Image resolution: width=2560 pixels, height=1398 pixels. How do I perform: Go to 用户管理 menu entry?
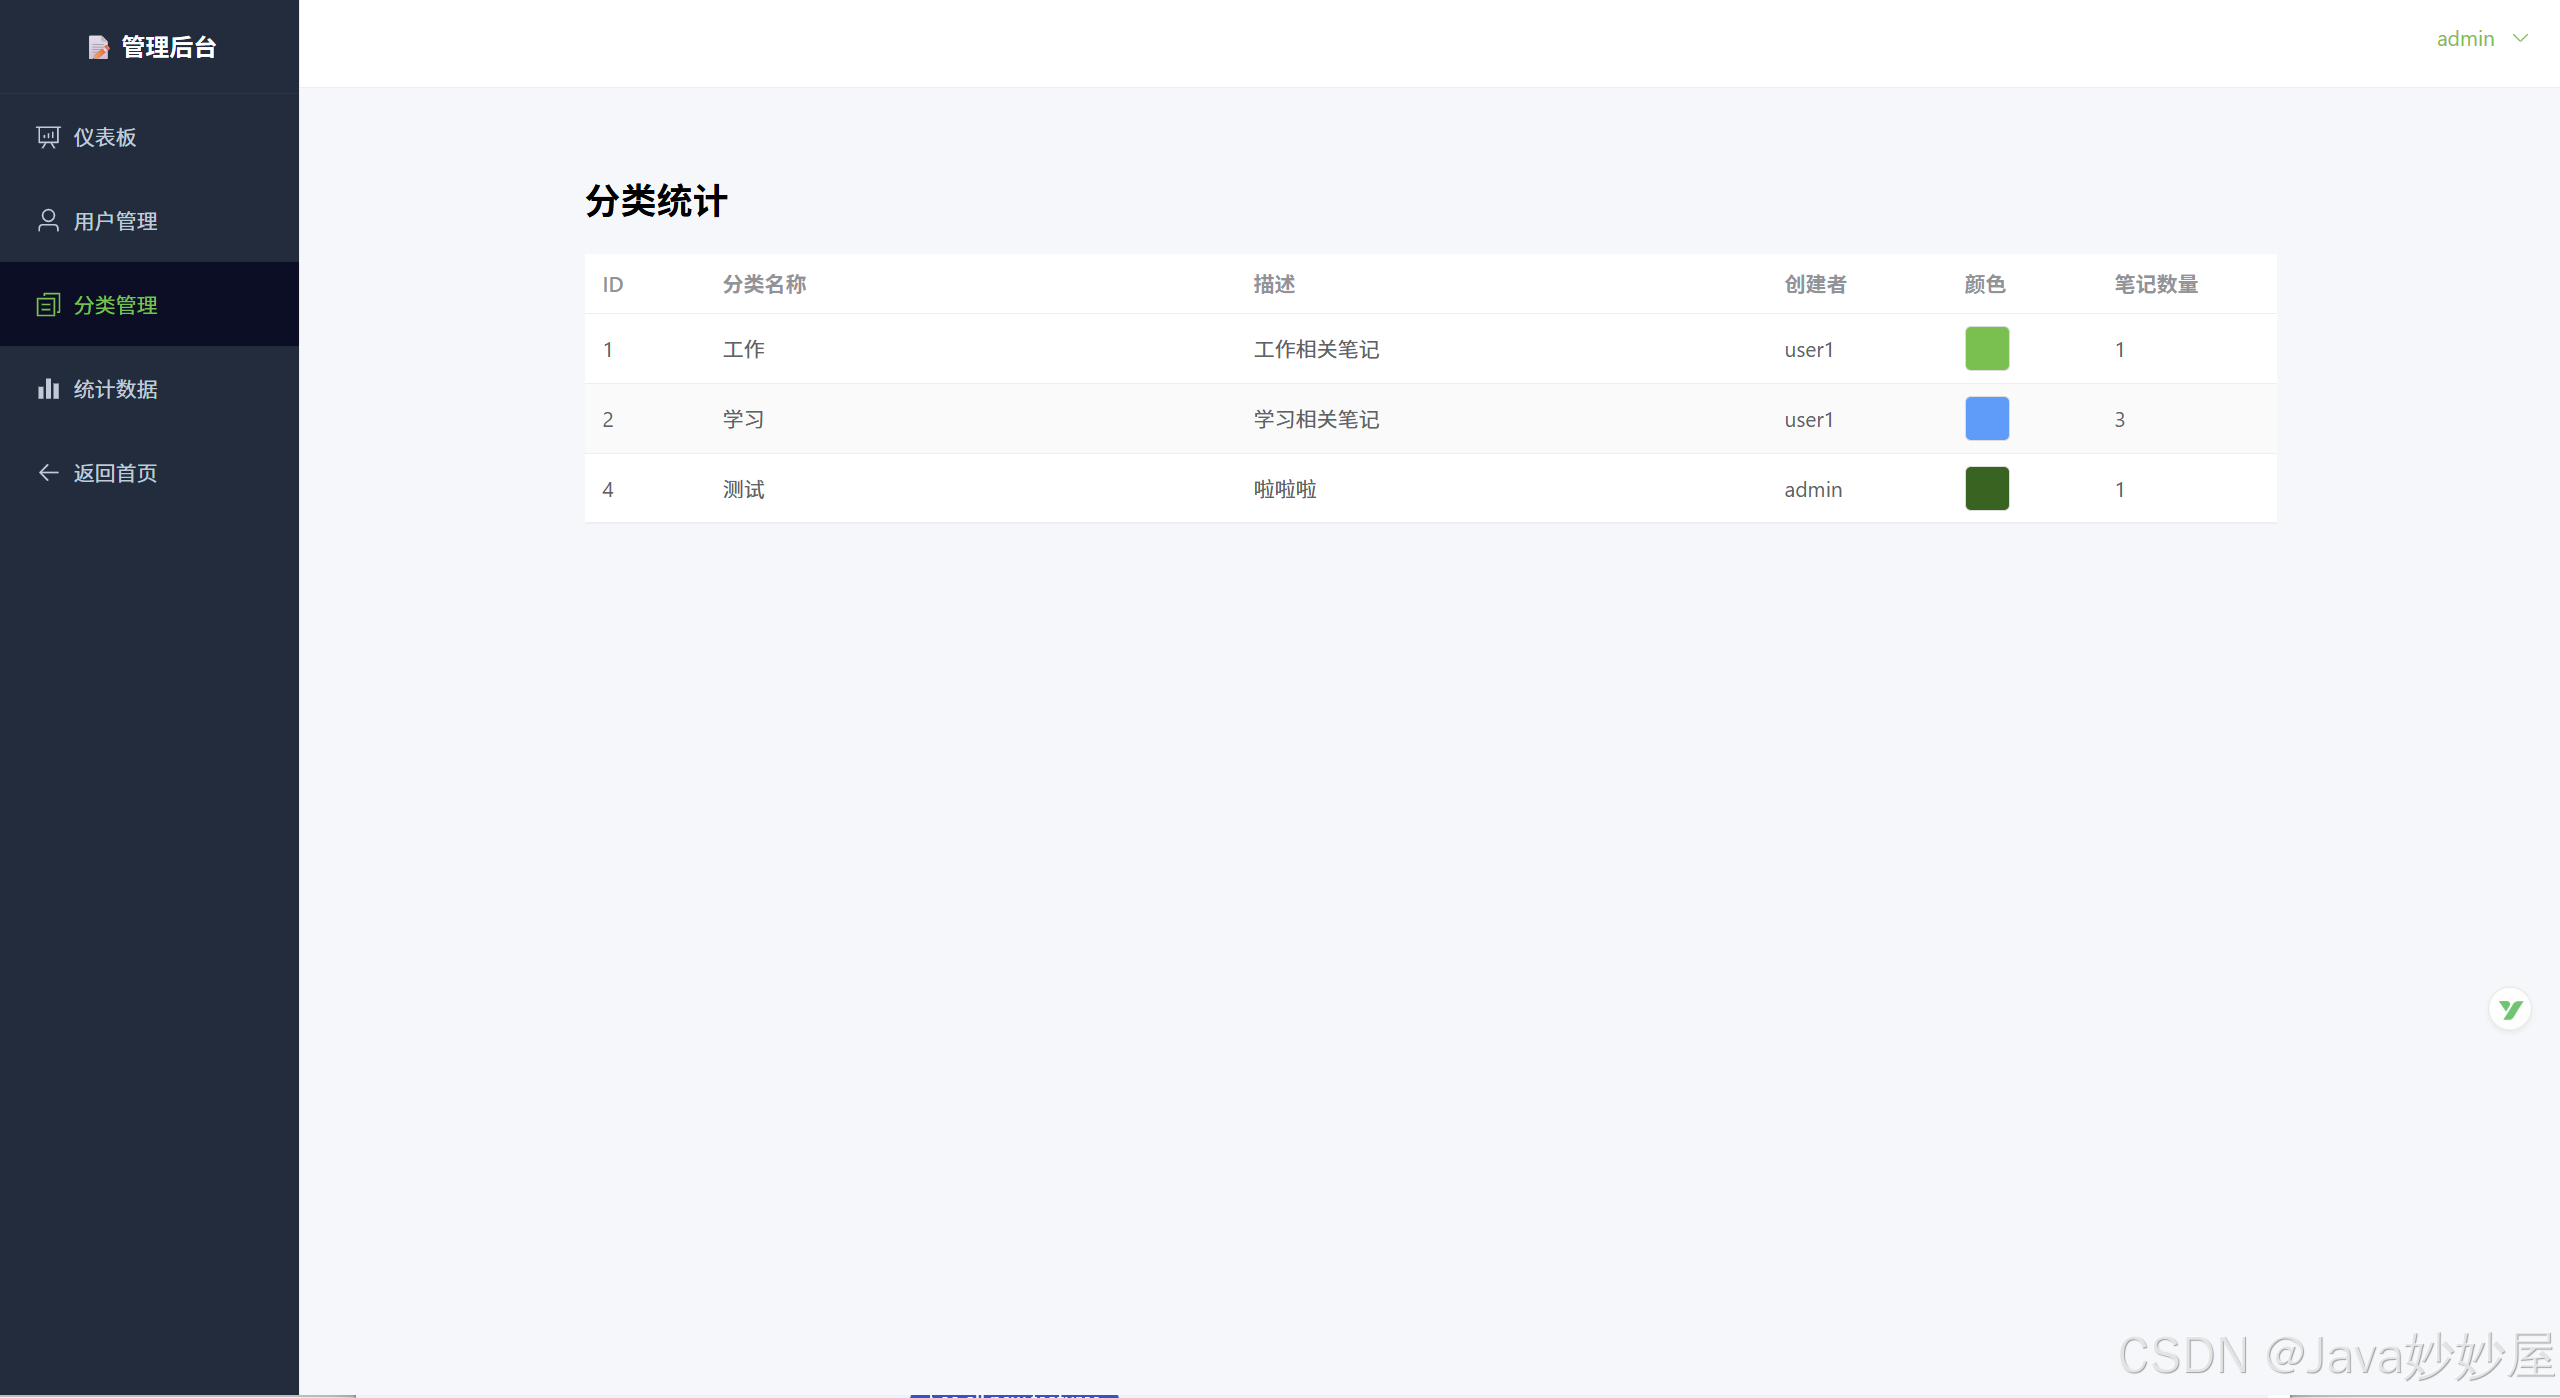[115, 221]
